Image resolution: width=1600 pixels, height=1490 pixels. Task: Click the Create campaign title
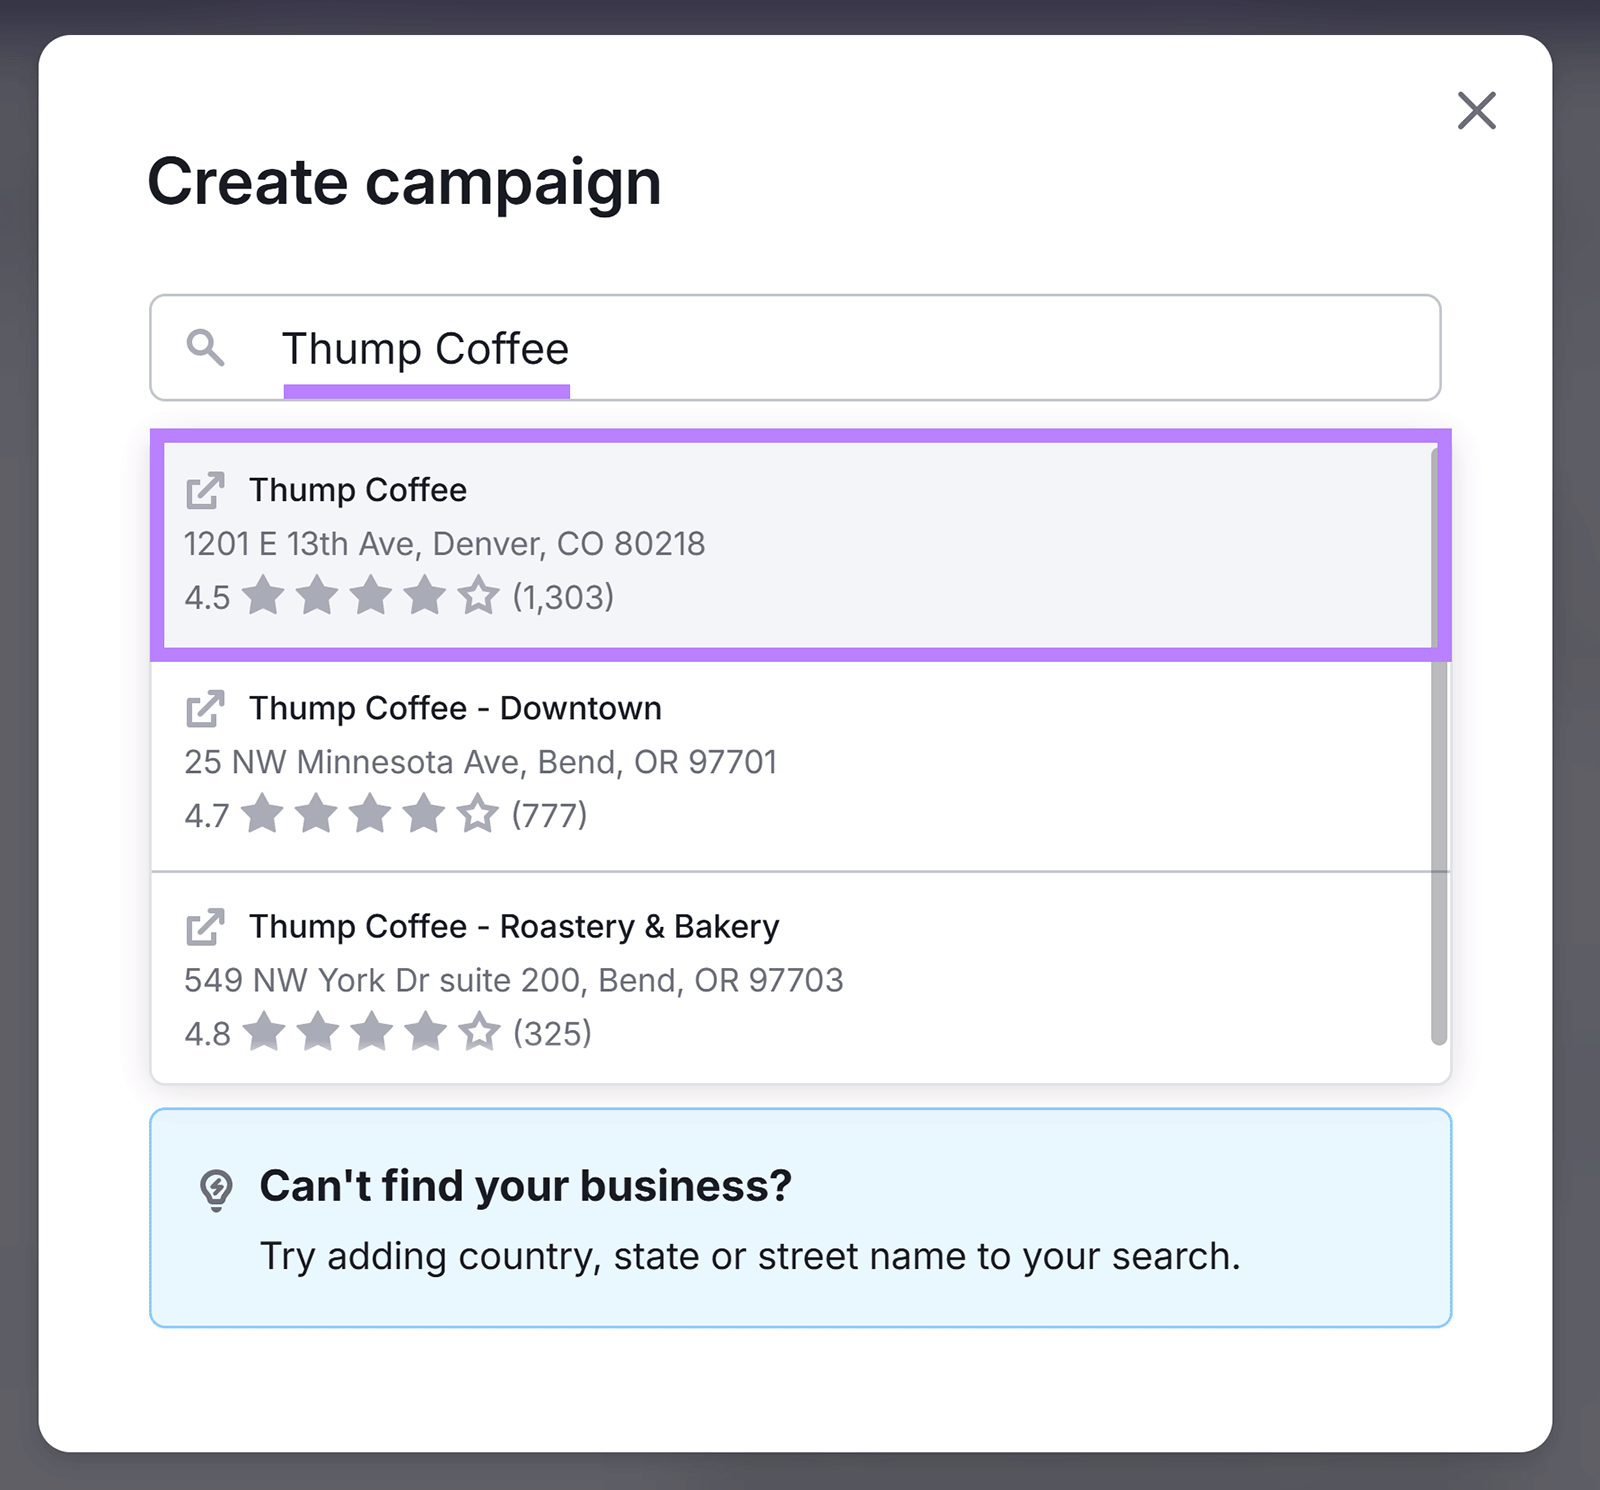[404, 182]
